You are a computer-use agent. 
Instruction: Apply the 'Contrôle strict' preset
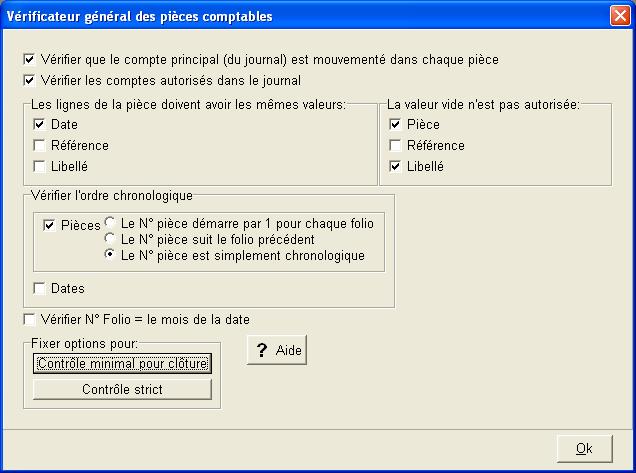122,389
